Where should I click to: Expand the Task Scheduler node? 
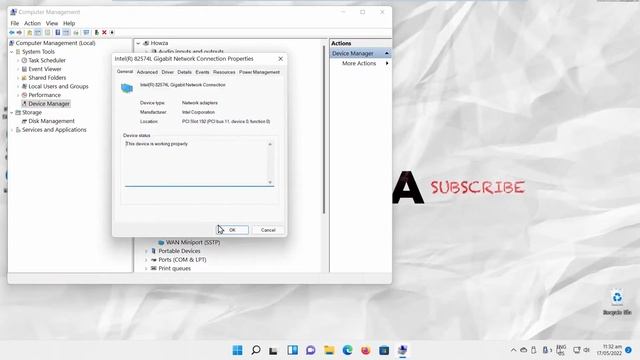18,60
